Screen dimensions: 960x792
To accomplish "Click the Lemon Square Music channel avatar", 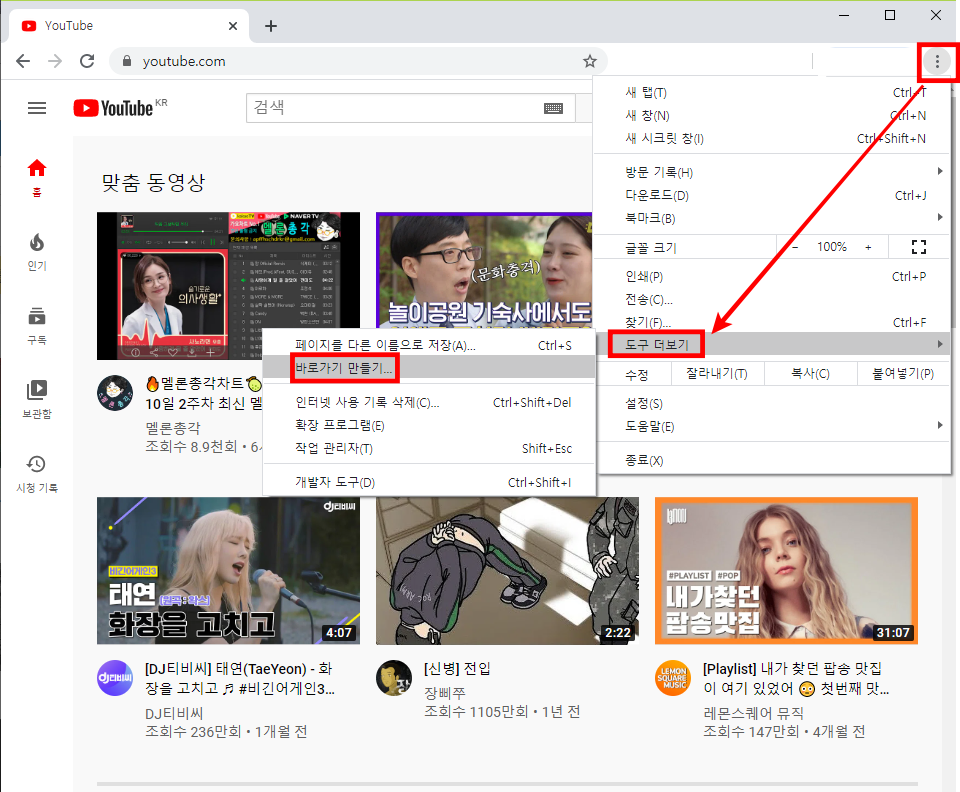I will pos(673,678).
